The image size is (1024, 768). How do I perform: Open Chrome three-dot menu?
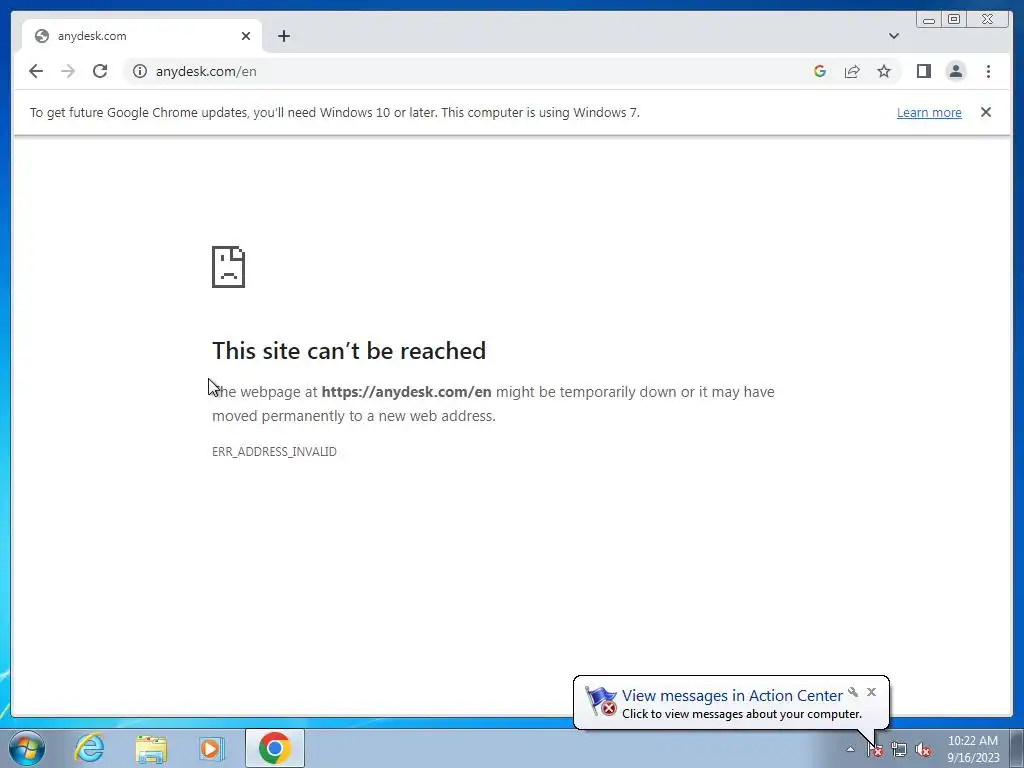(x=988, y=71)
